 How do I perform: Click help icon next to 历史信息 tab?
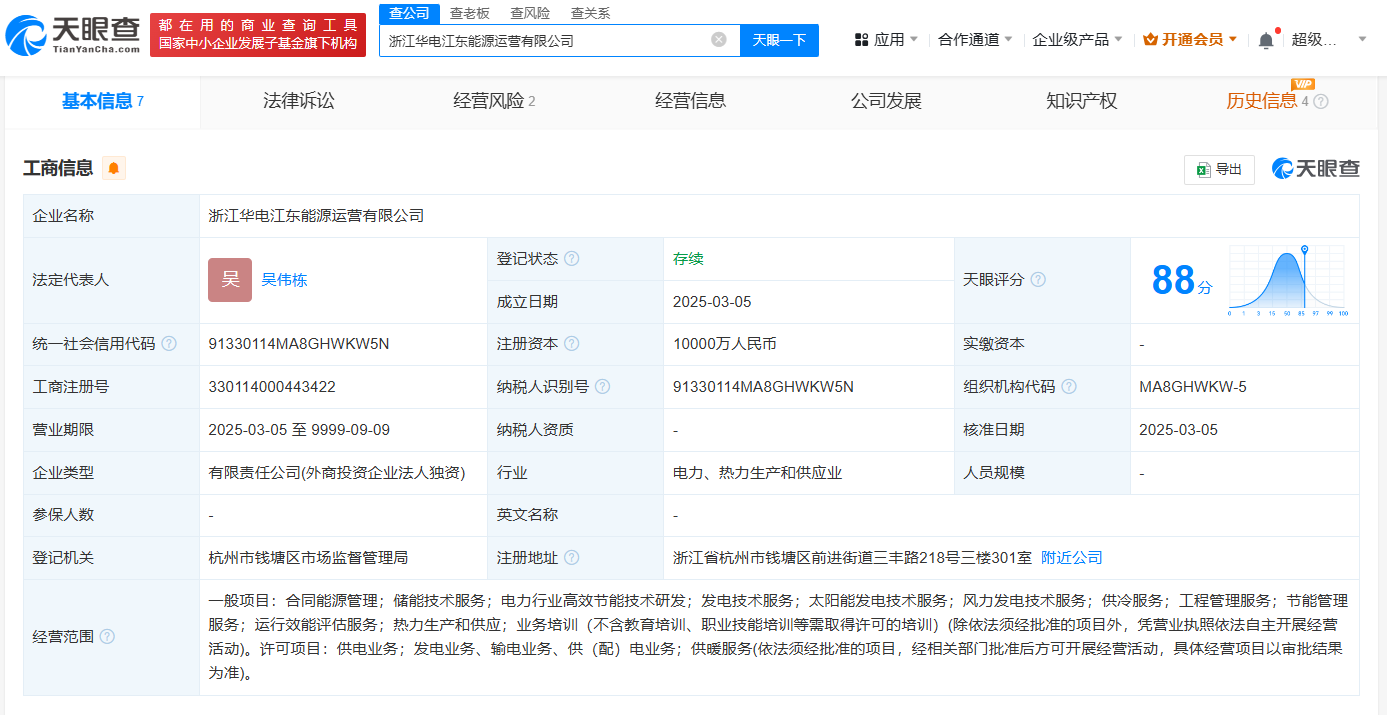coord(1321,102)
